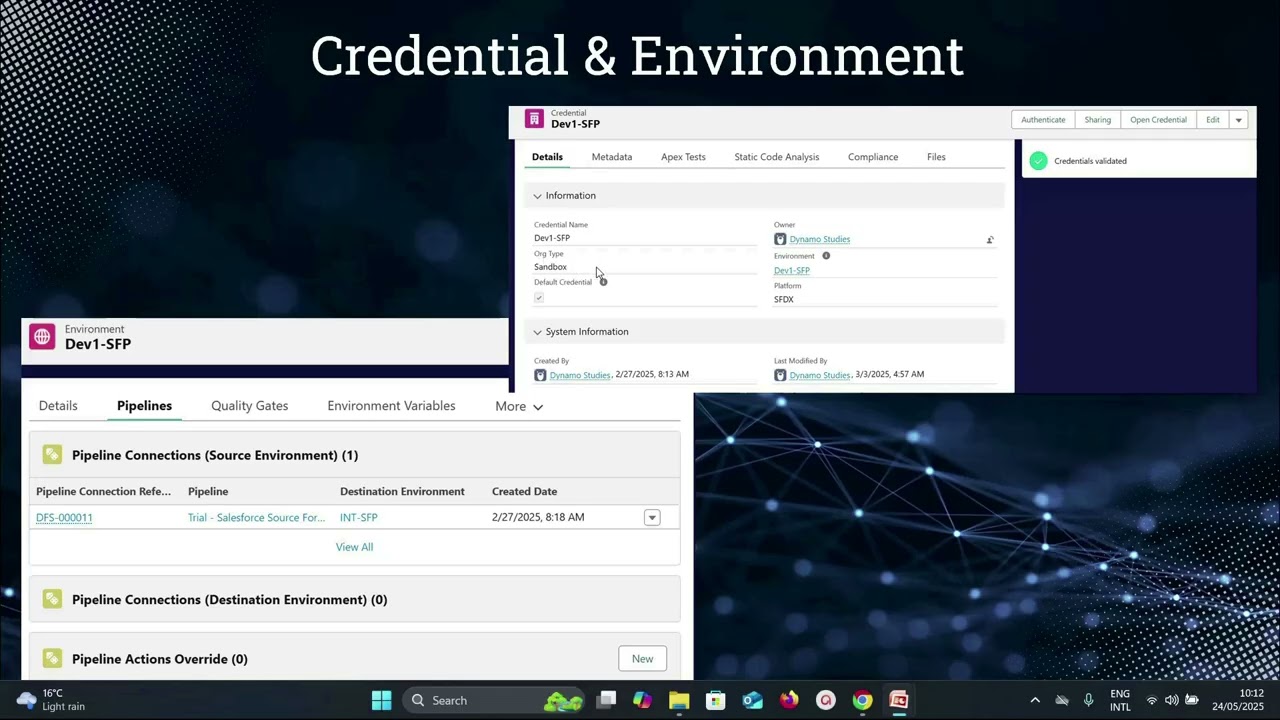This screenshot has height=720, width=1280.
Task: Click the Pipeline Connections (Destination Environment) section icon
Action: coord(52,599)
